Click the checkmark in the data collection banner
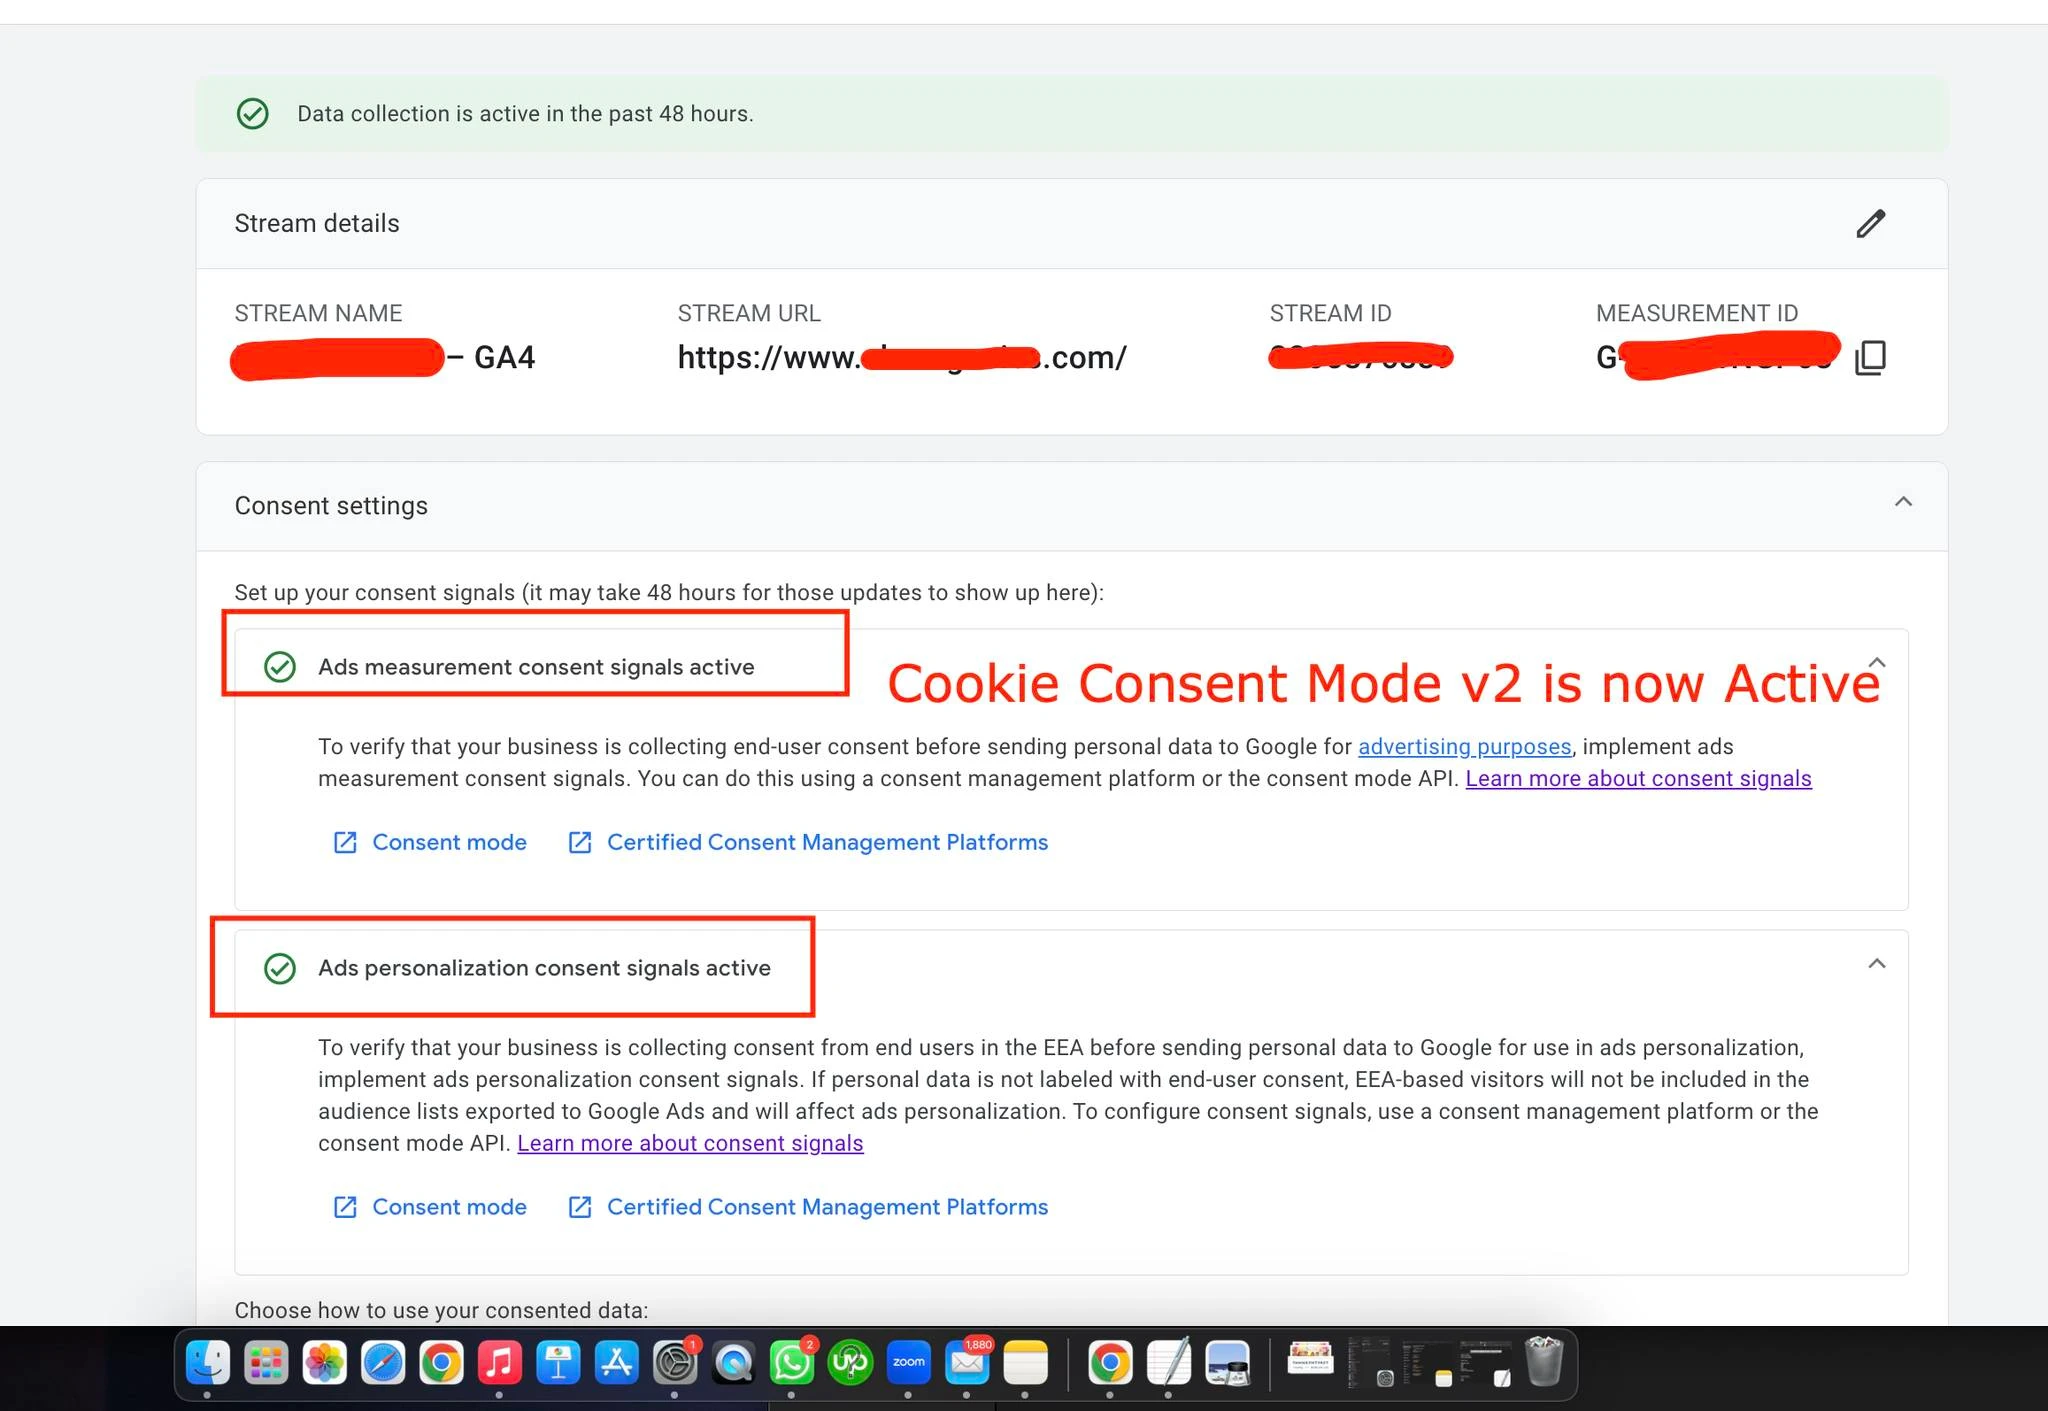2048x1411 pixels. pos(253,114)
